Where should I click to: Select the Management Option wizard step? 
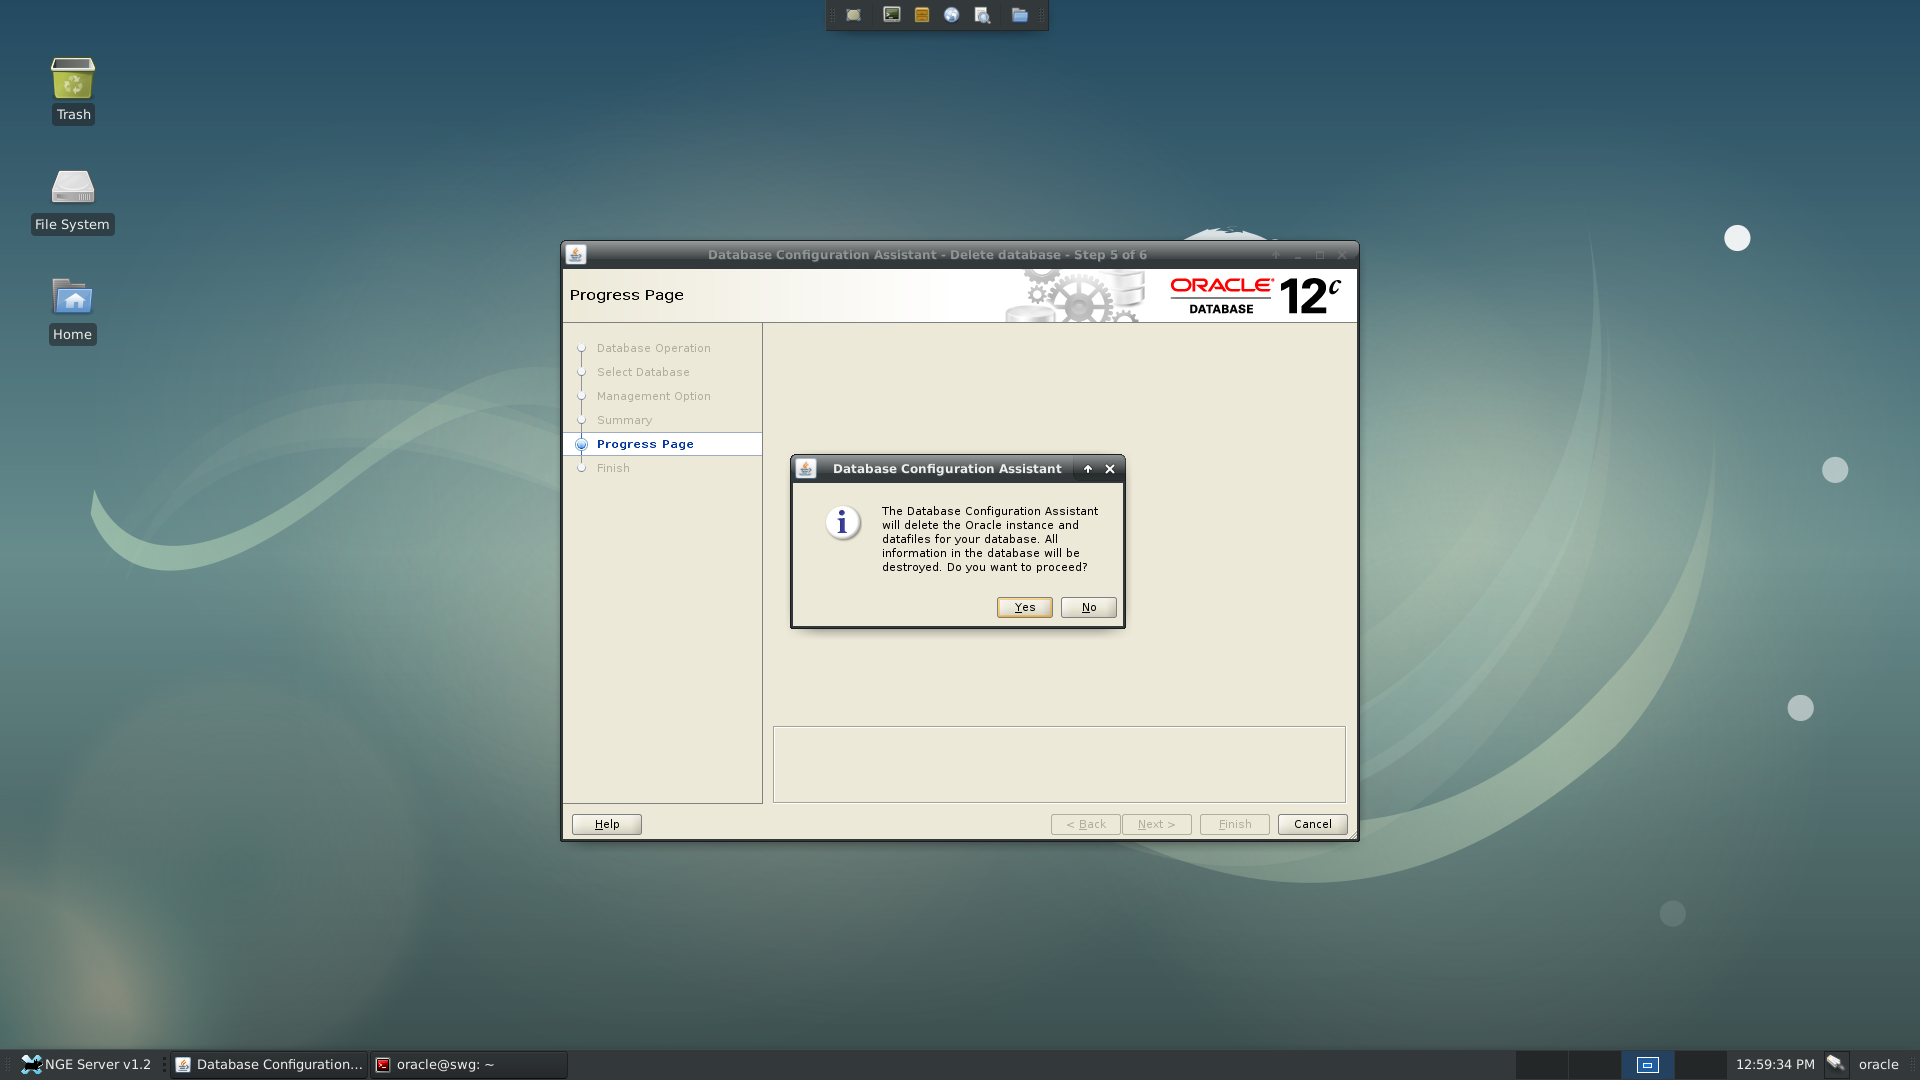(x=653, y=396)
